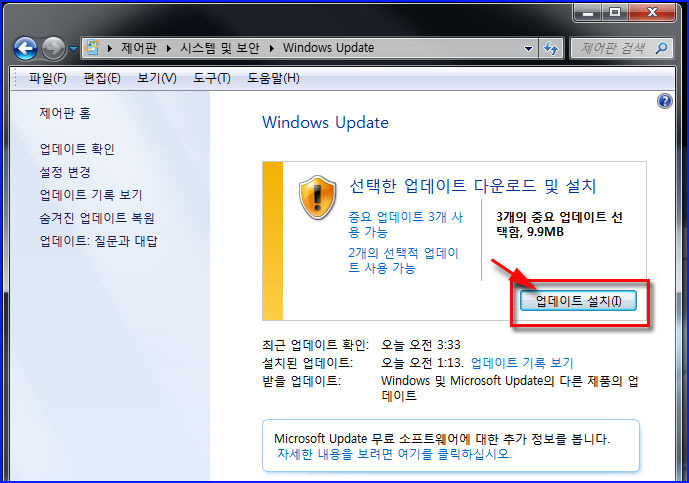
Task: Click the Windows Update page heading
Action: click(326, 123)
